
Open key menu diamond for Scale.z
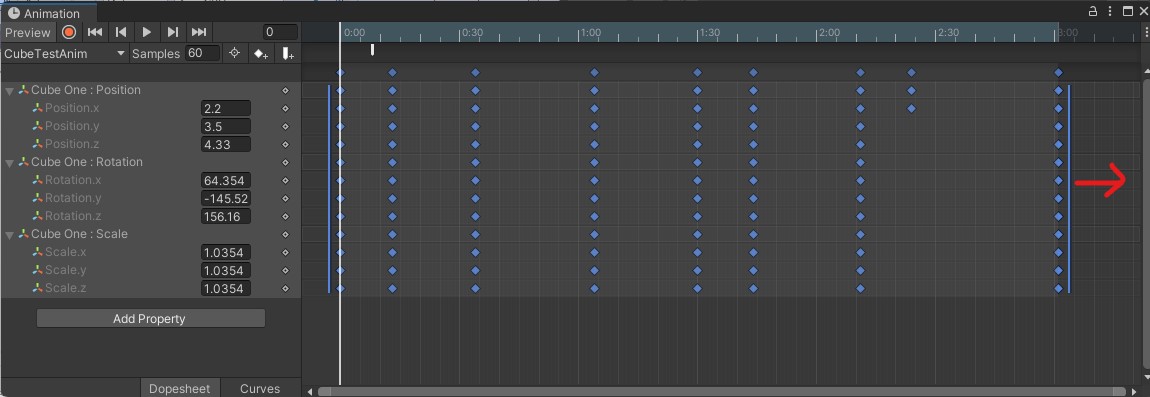point(286,288)
